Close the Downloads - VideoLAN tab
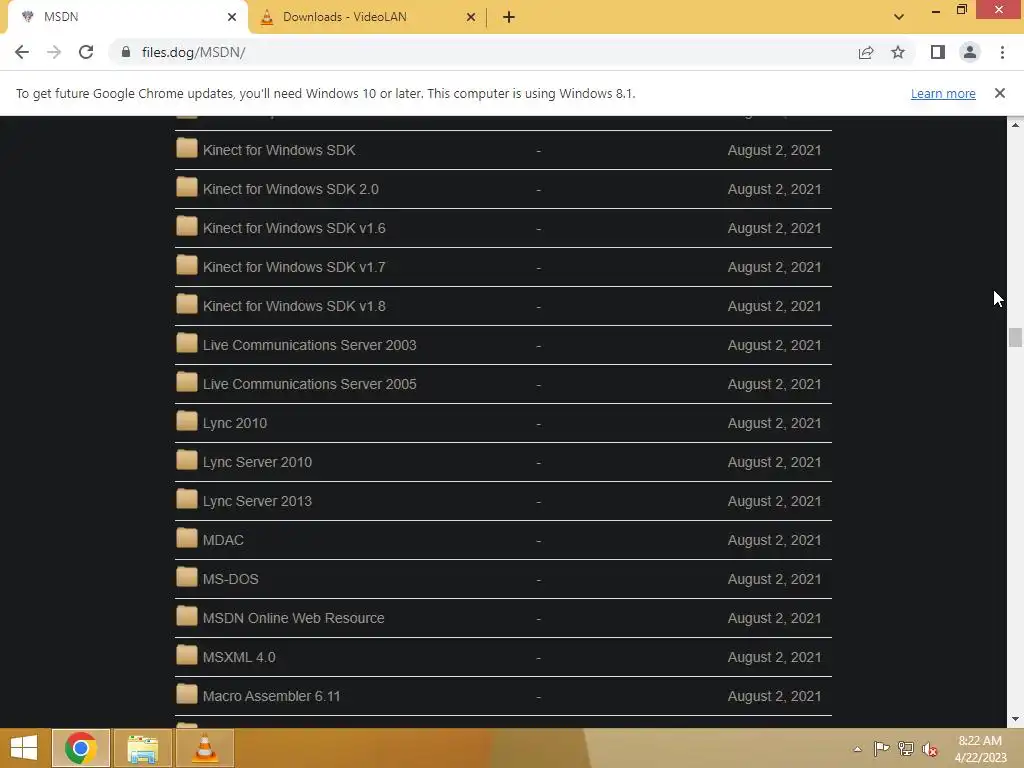The height and width of the screenshot is (768, 1024). pyautogui.click(x=471, y=17)
